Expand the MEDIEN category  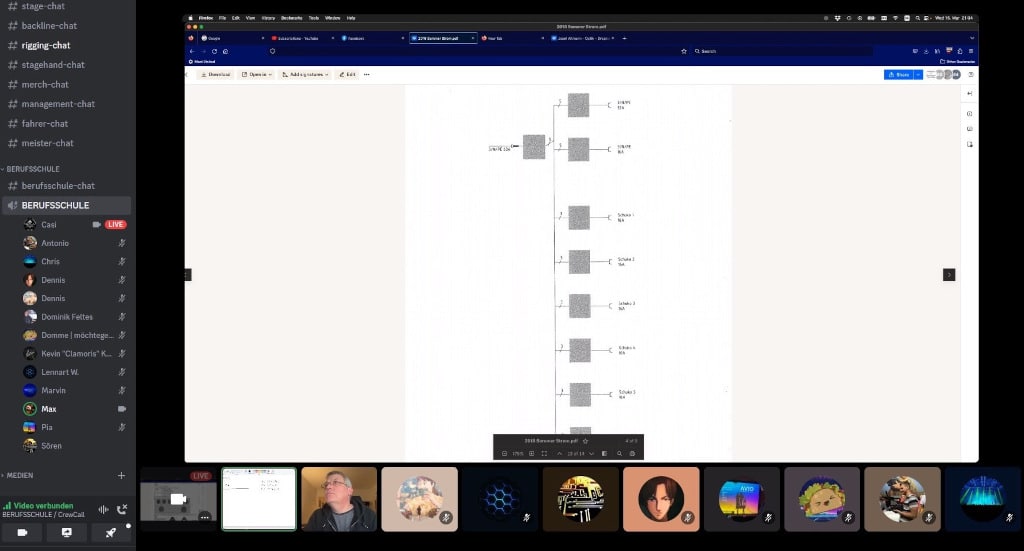click(20, 475)
